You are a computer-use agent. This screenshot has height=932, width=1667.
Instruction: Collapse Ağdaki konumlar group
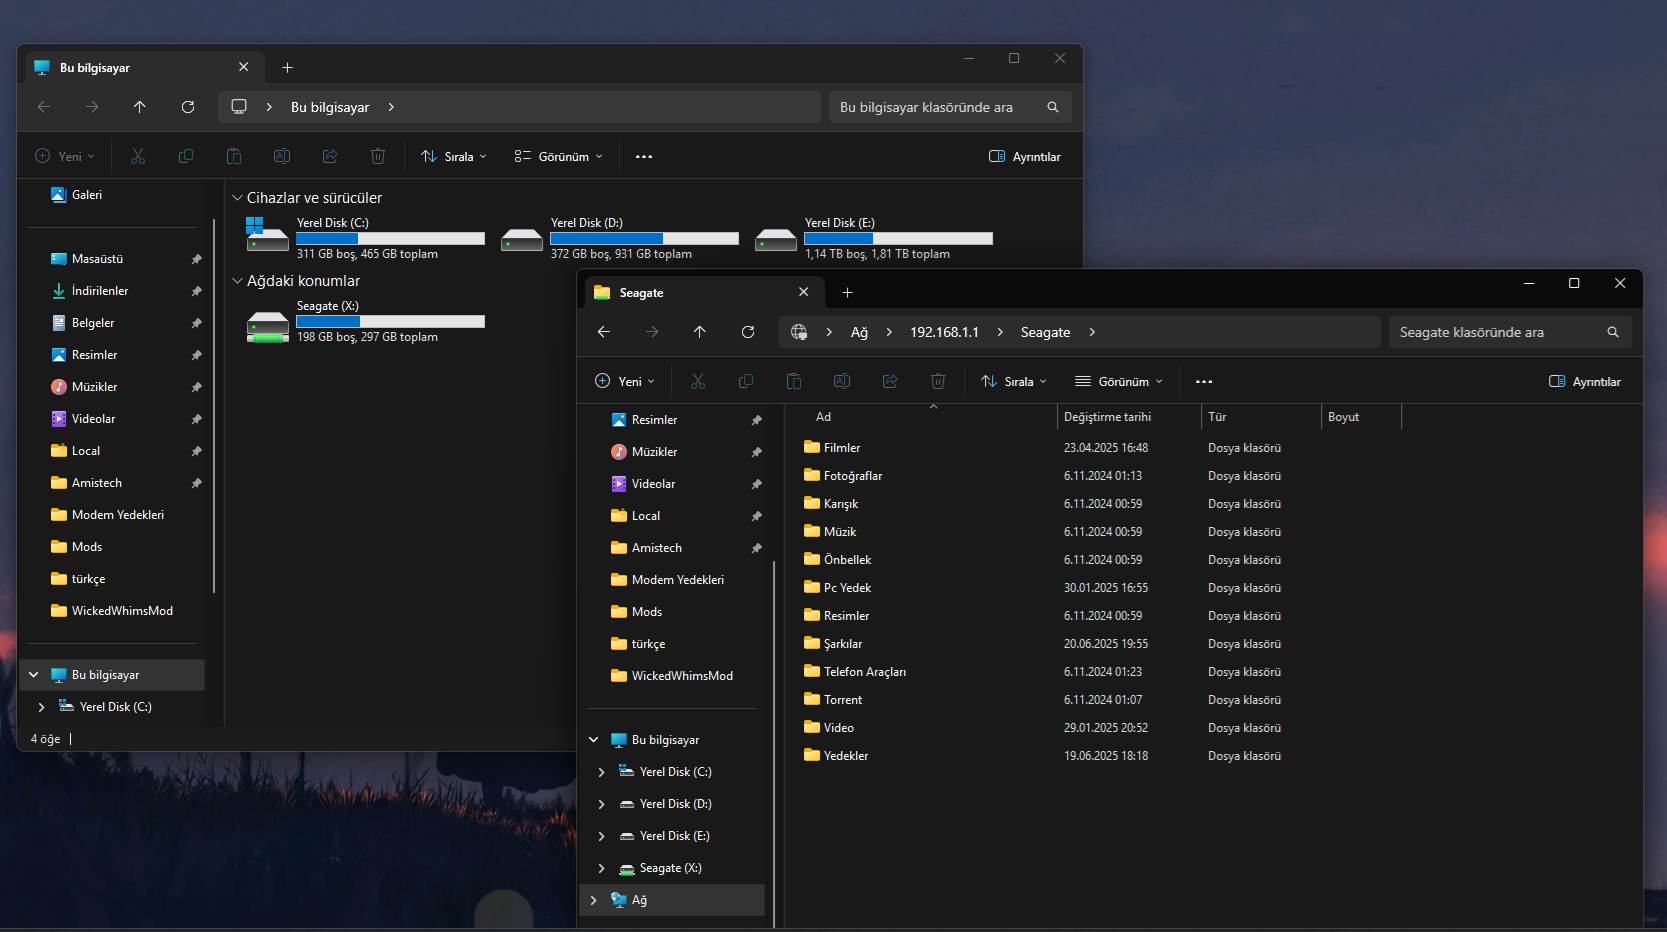tap(237, 281)
